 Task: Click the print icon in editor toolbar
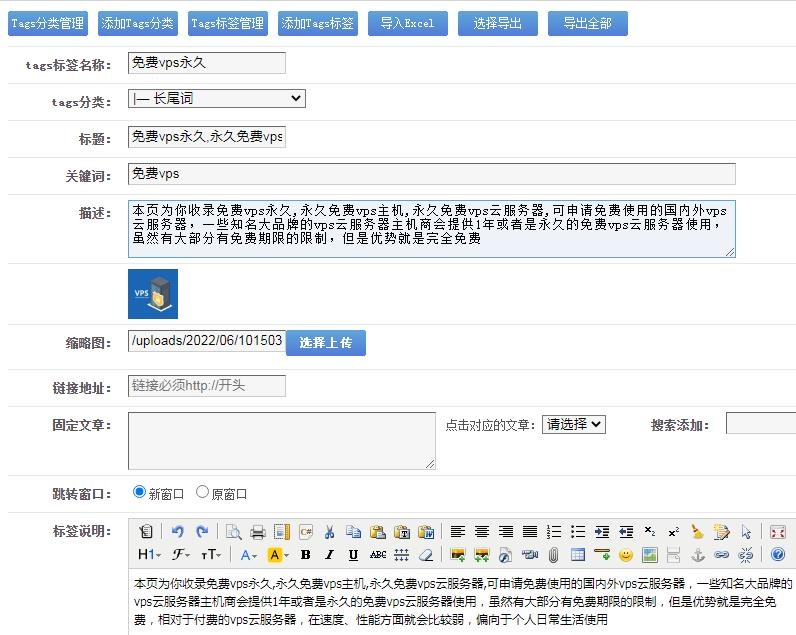click(x=258, y=532)
